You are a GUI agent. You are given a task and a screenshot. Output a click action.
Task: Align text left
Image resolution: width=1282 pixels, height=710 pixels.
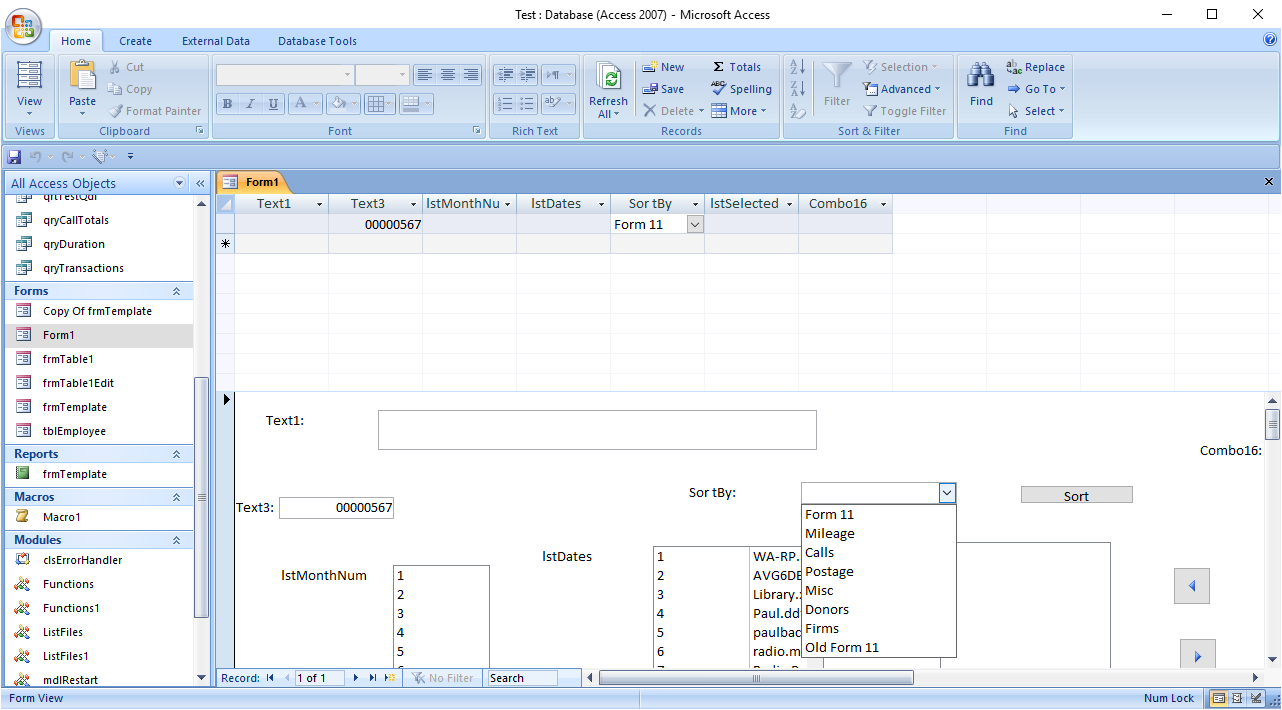coord(425,75)
